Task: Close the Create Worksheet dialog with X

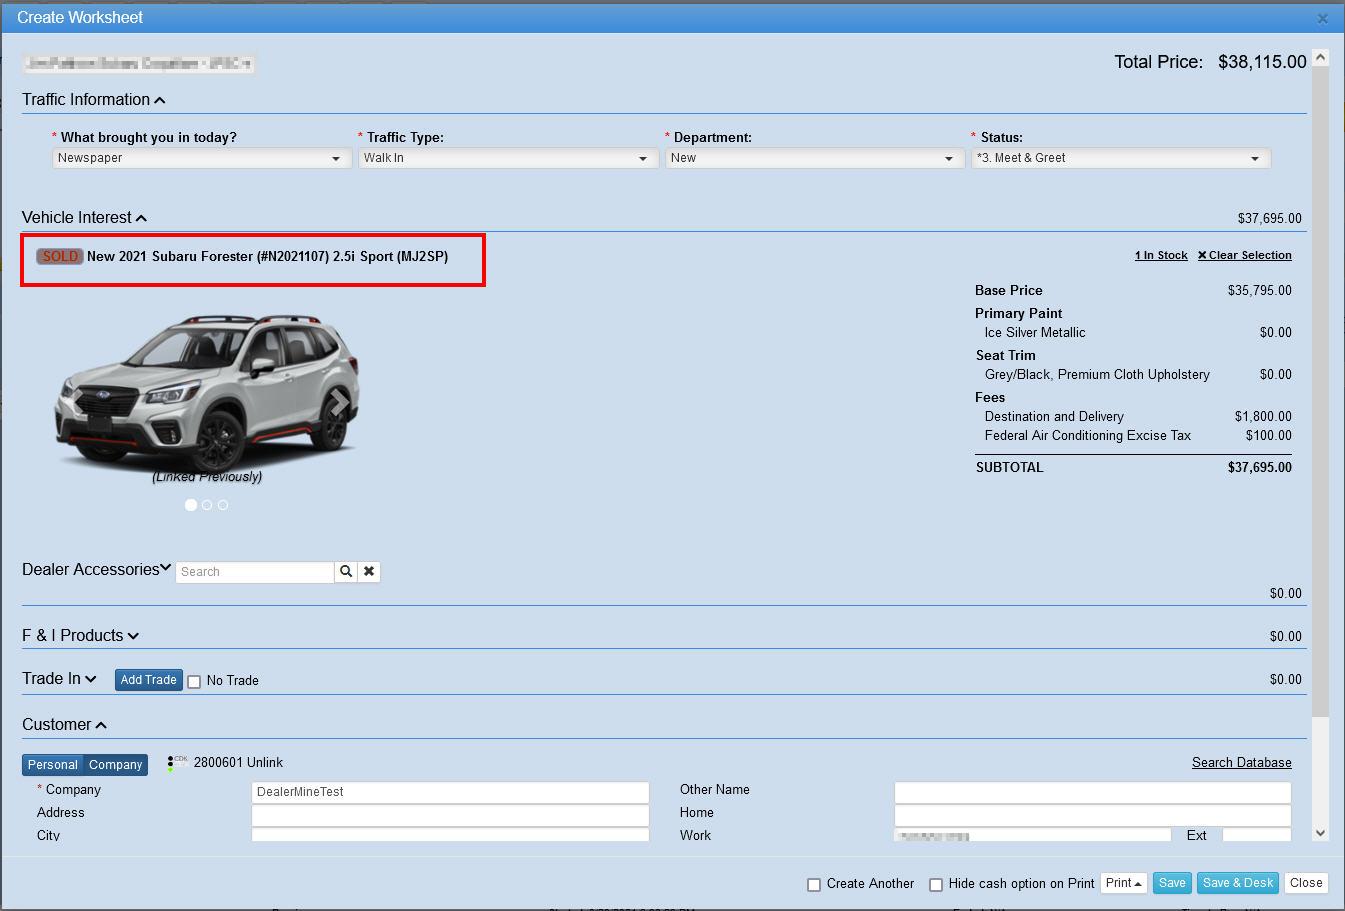Action: tap(1322, 18)
